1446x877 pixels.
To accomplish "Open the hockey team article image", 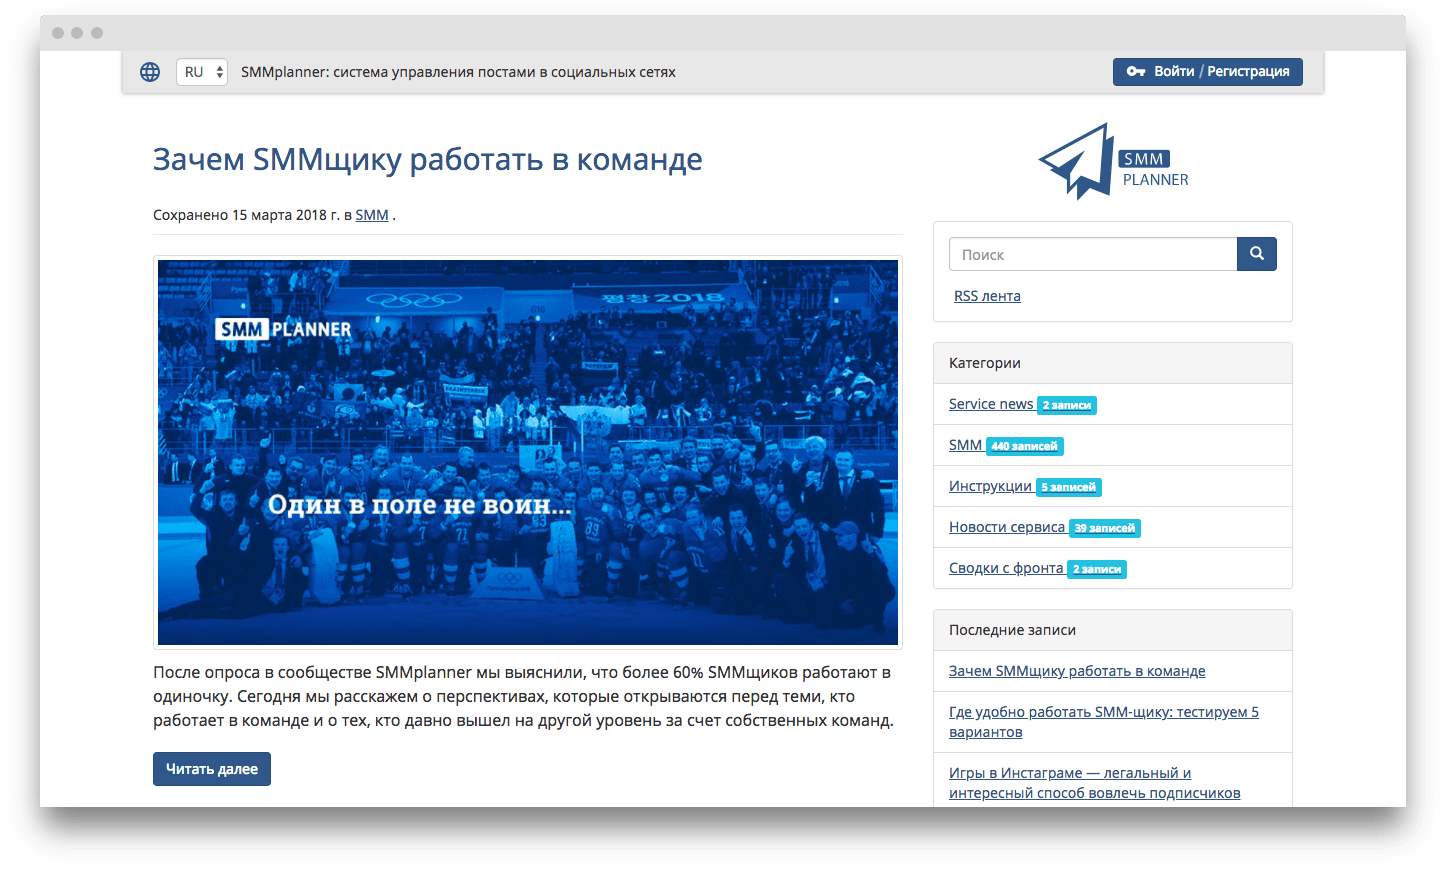I will [x=528, y=452].
